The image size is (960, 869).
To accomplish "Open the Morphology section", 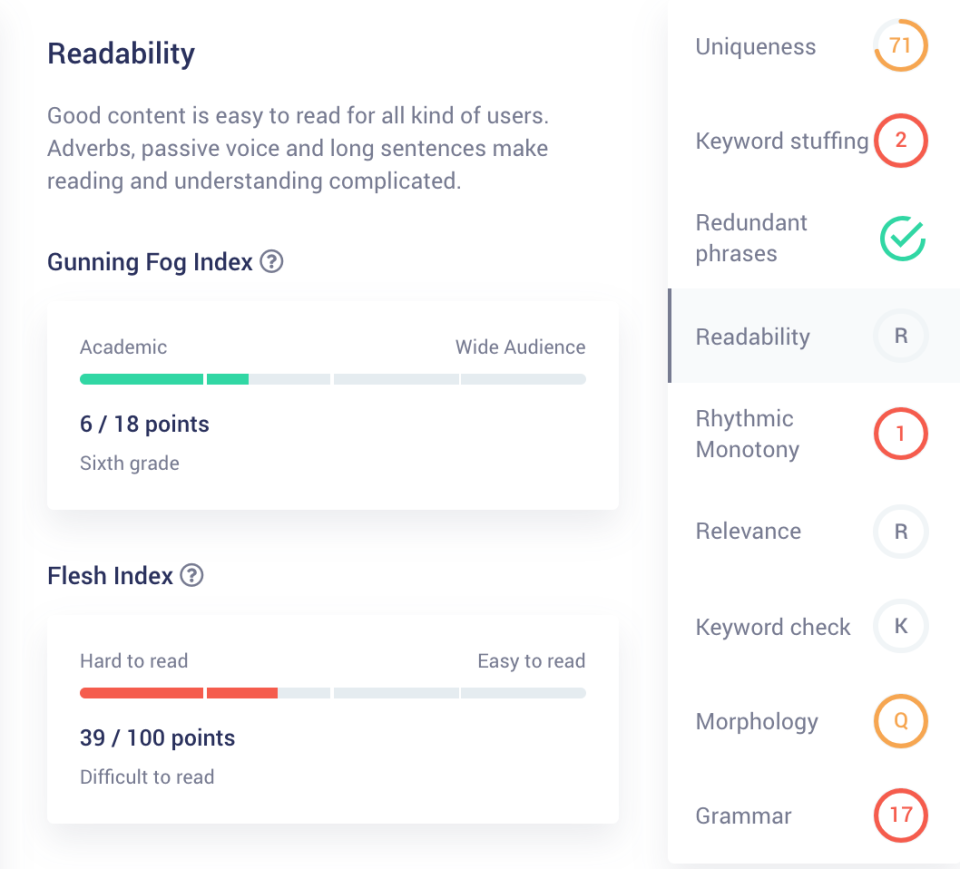I will click(x=757, y=722).
